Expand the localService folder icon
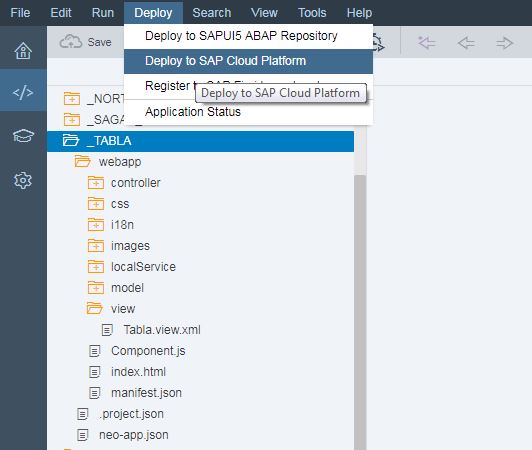The image size is (532, 450). coord(96,267)
